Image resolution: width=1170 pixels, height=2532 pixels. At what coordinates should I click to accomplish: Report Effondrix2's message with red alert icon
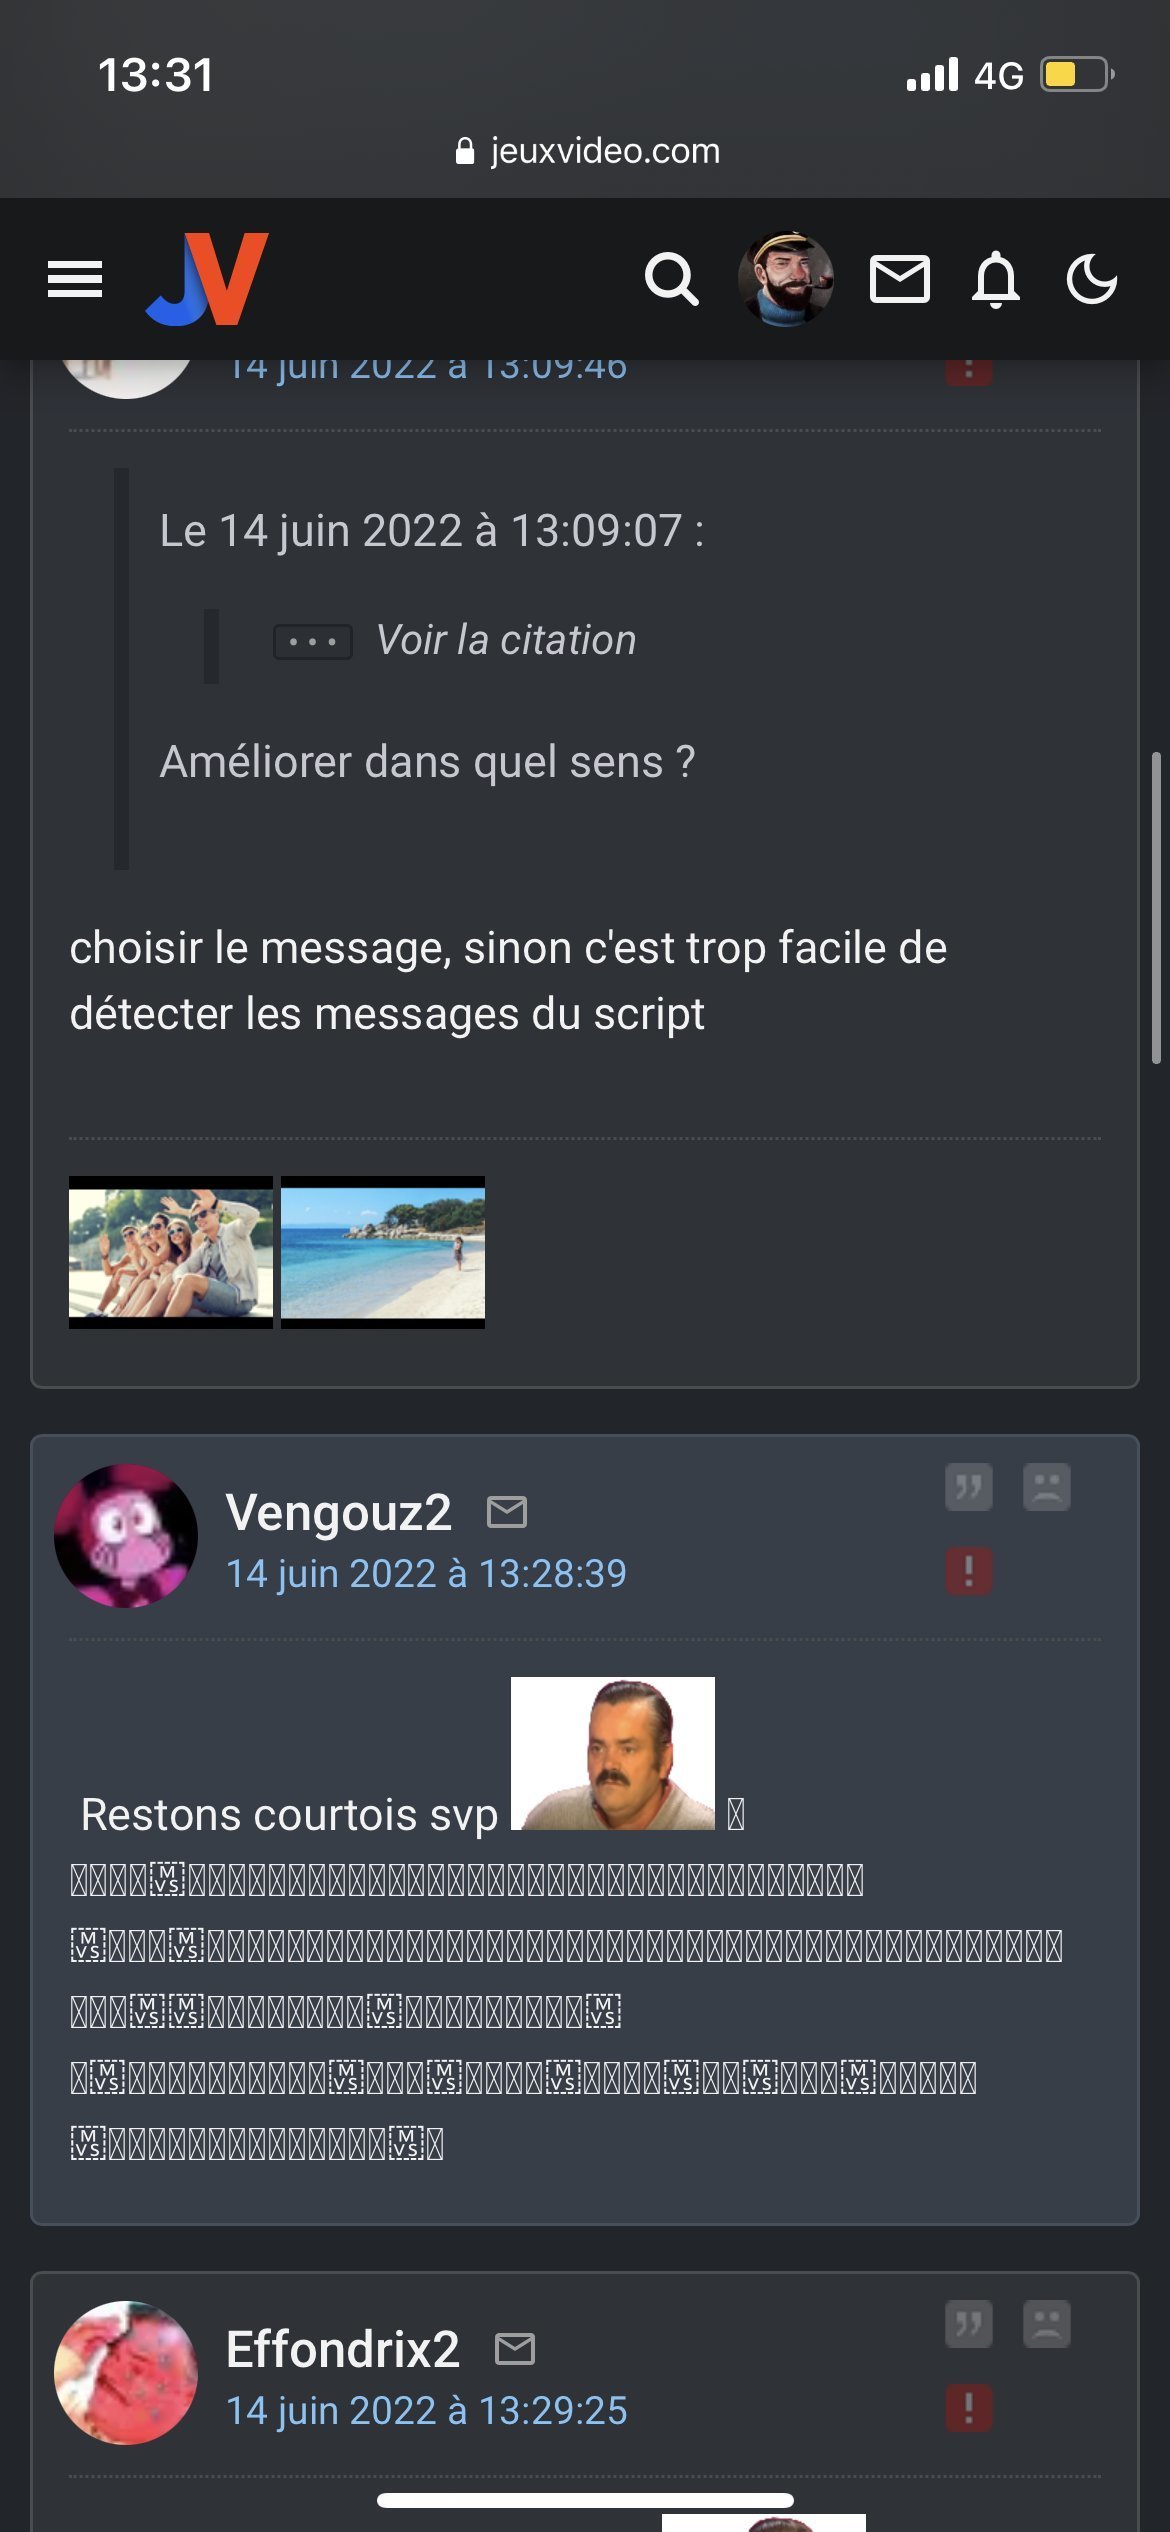click(969, 2408)
